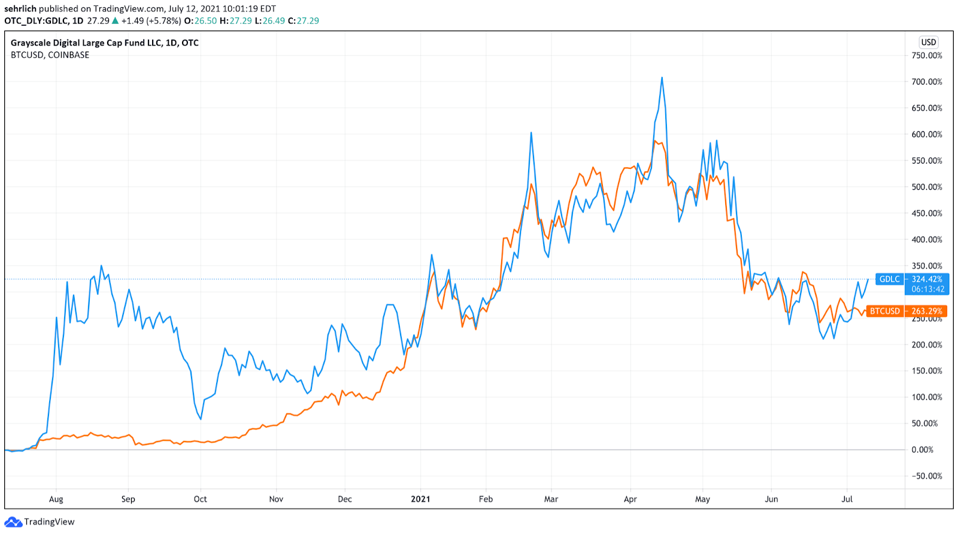
Task: Click the 06:13:42 countdown timer
Action: click(928, 289)
